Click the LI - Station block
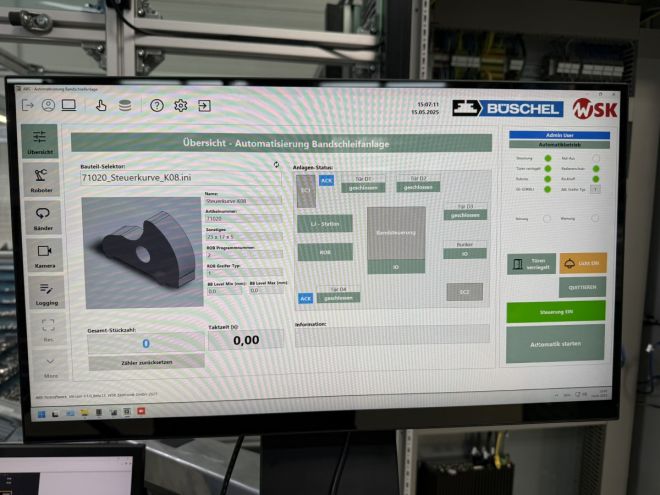Screen dimensions: 660x495 (325, 224)
